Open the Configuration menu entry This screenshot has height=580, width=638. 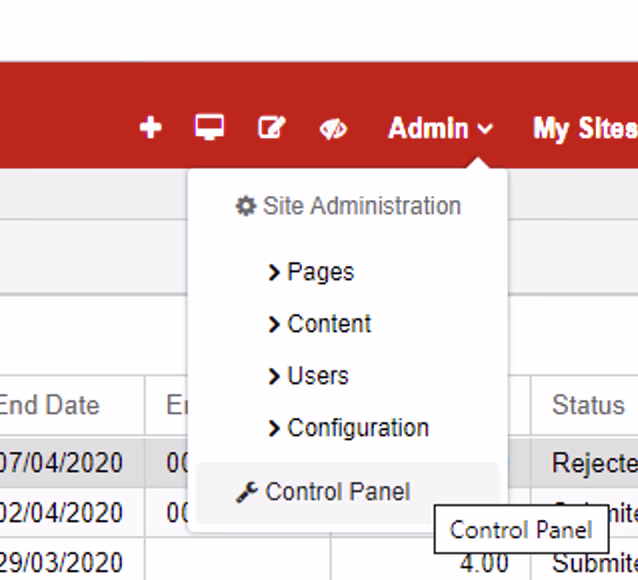[x=357, y=428]
